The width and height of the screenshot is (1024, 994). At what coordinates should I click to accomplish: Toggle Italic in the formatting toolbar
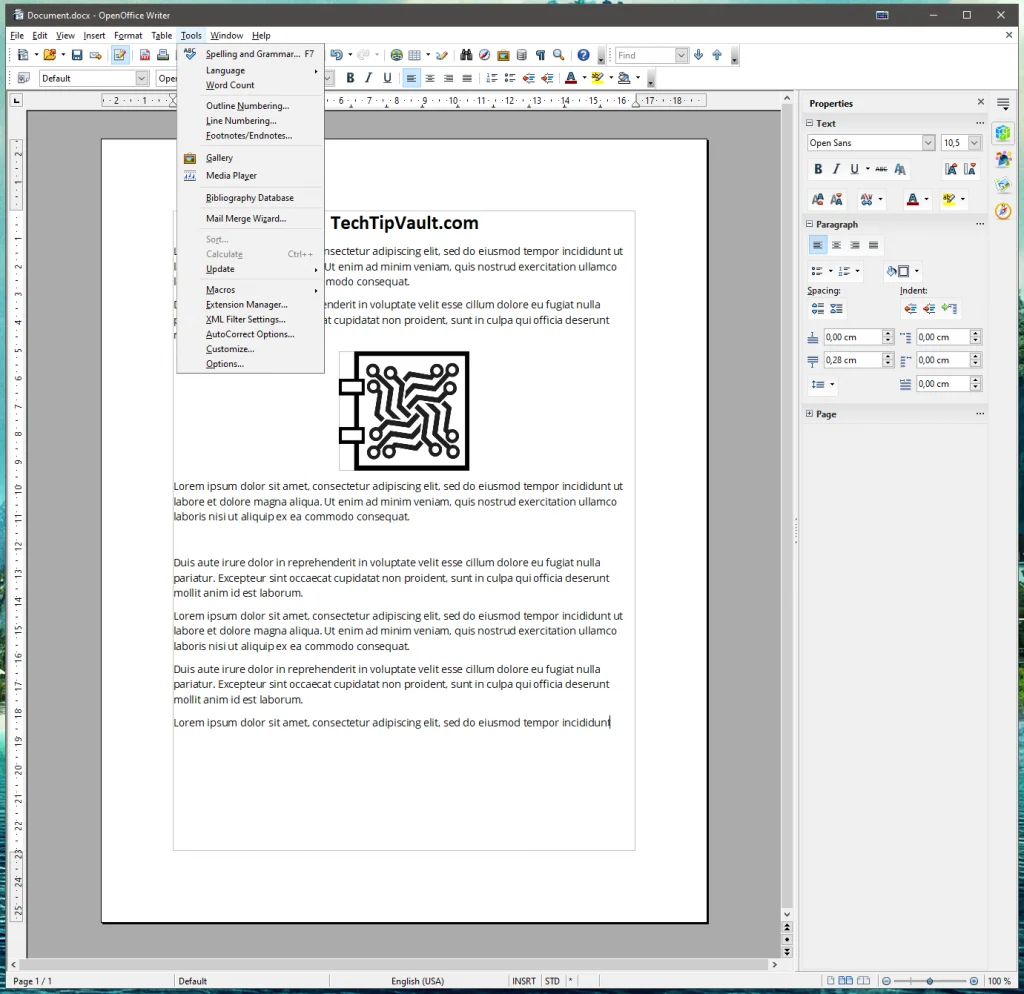pos(368,78)
